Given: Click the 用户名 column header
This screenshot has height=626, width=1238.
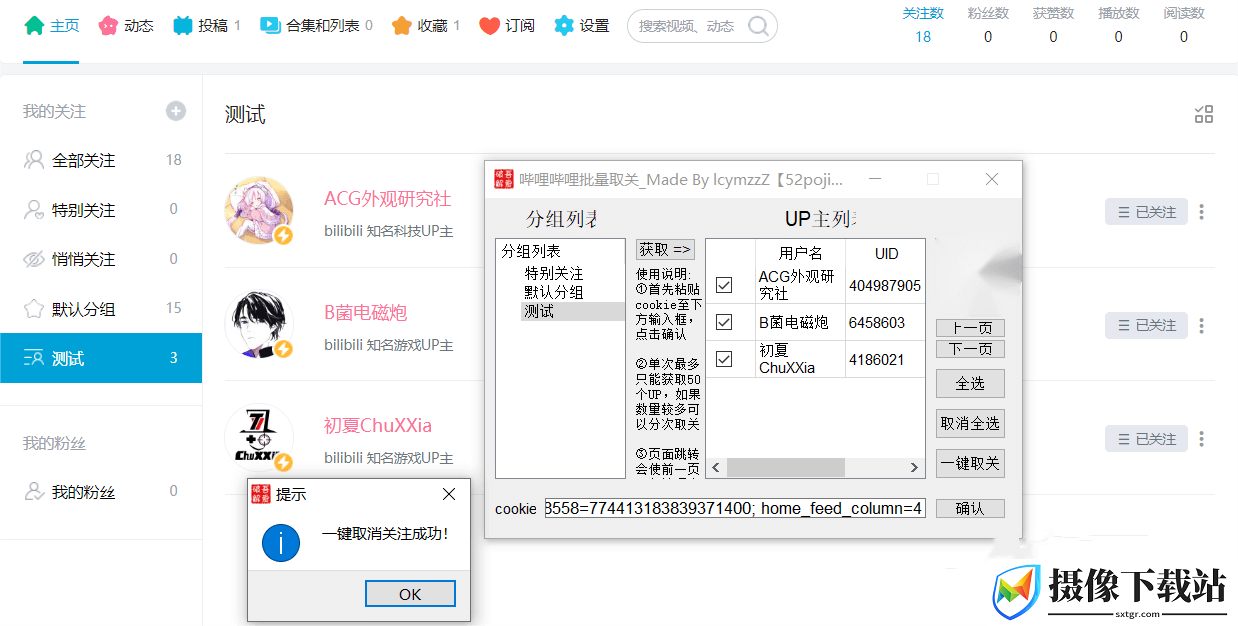Looking at the screenshot, I should pos(801,254).
